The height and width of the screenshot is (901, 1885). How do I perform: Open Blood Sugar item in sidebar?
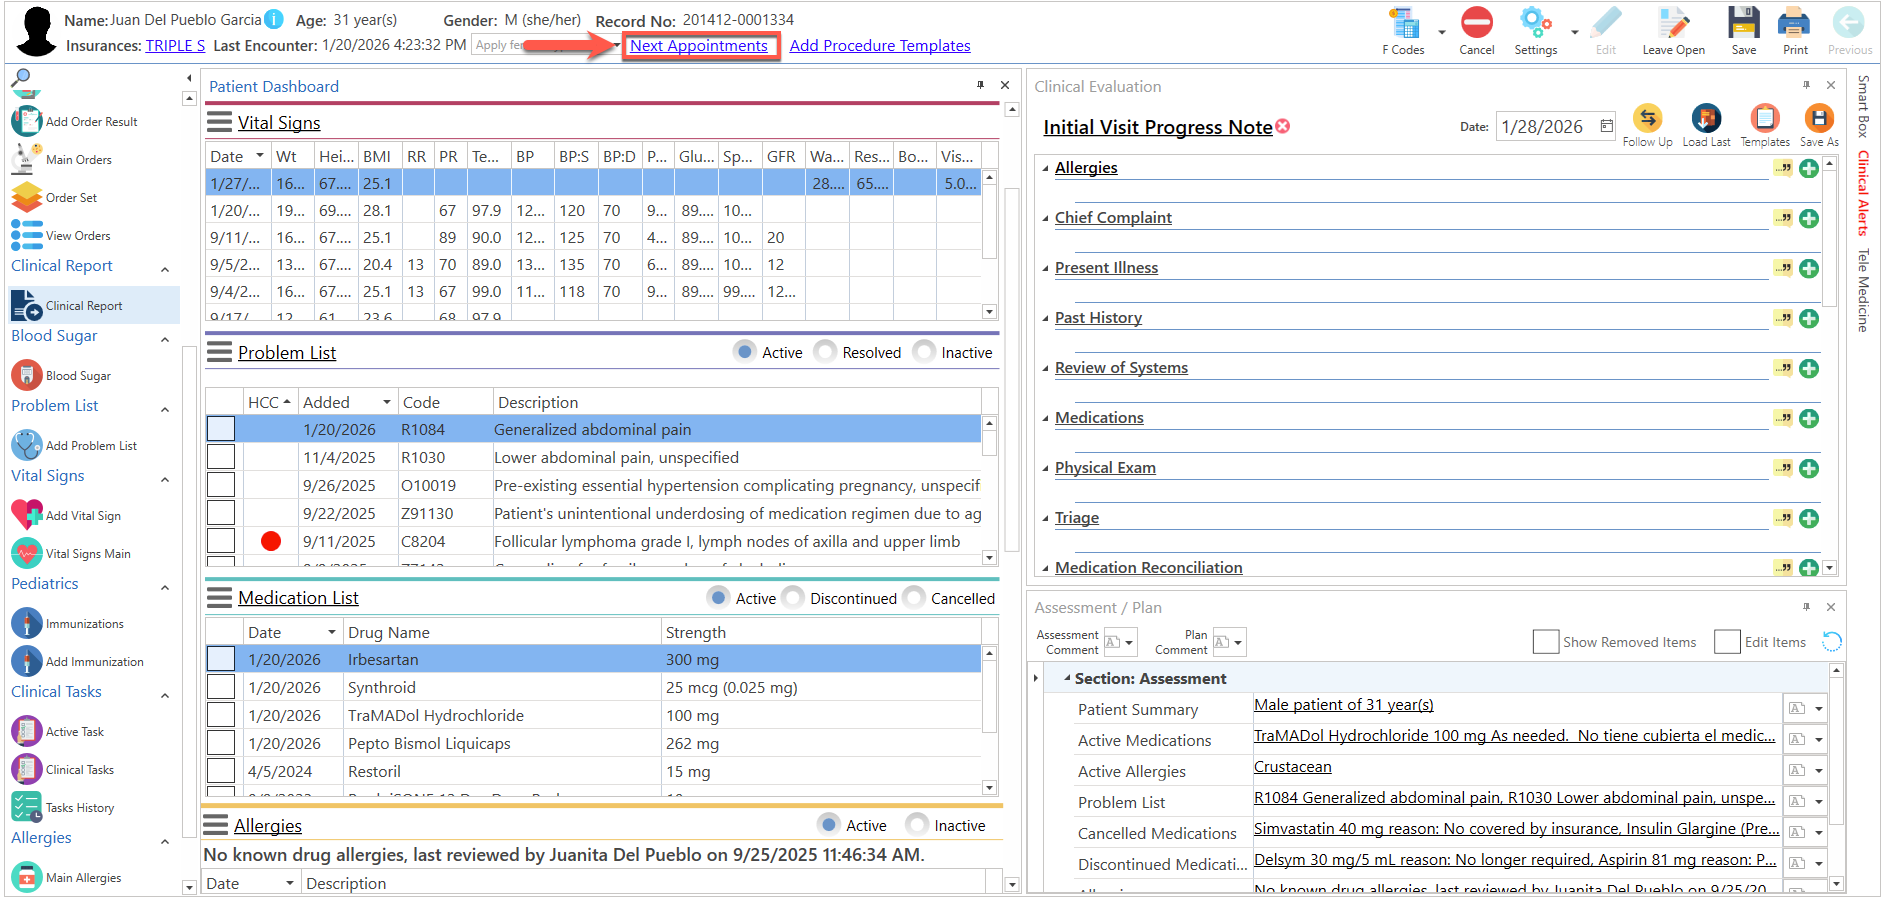point(62,375)
